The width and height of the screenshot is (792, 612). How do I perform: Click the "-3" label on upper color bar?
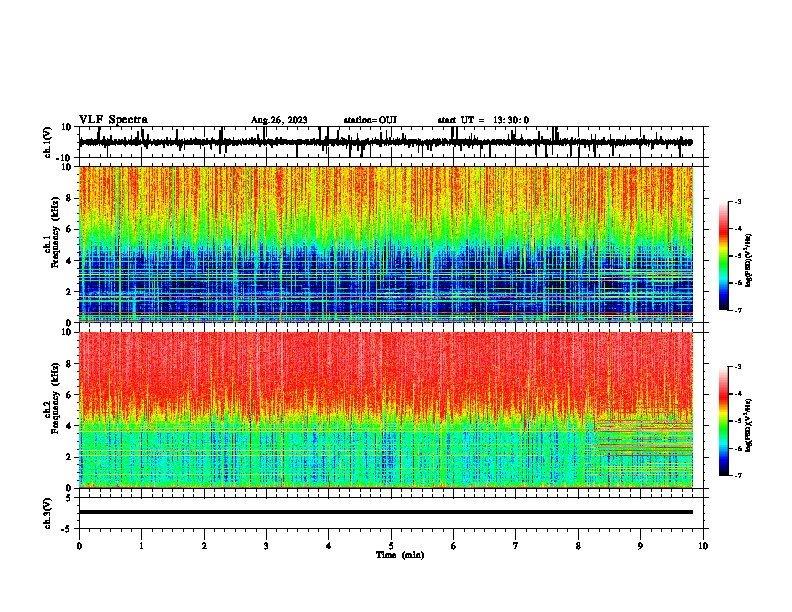(738, 202)
